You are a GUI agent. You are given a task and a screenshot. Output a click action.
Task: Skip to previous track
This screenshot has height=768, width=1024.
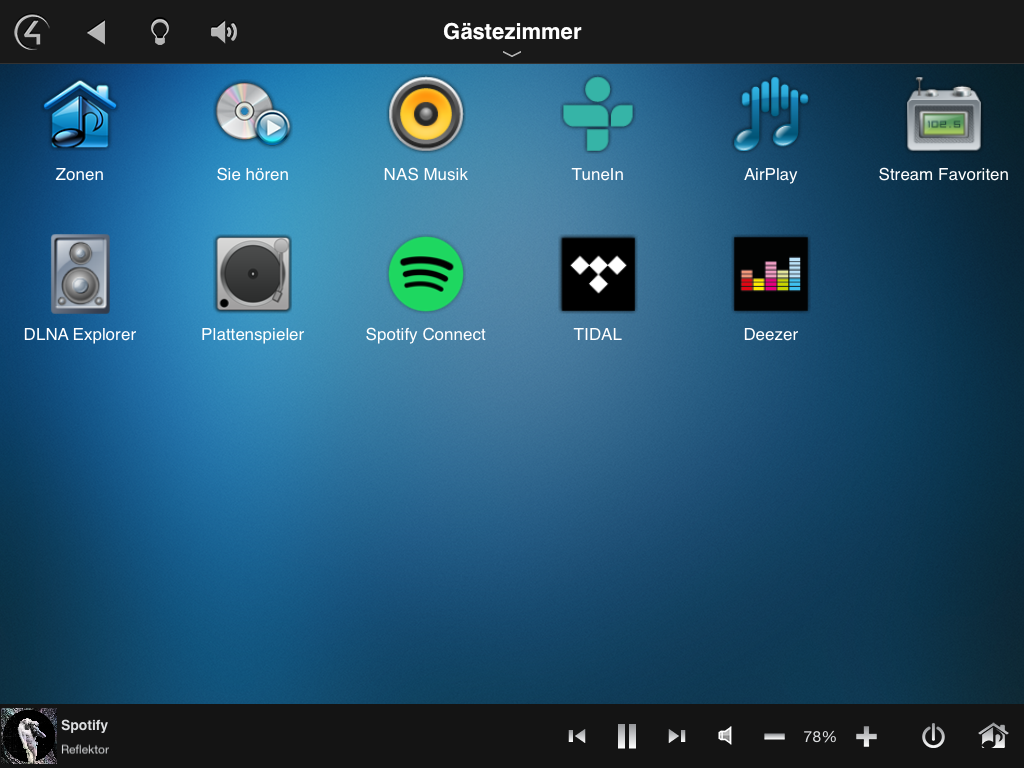(x=577, y=737)
